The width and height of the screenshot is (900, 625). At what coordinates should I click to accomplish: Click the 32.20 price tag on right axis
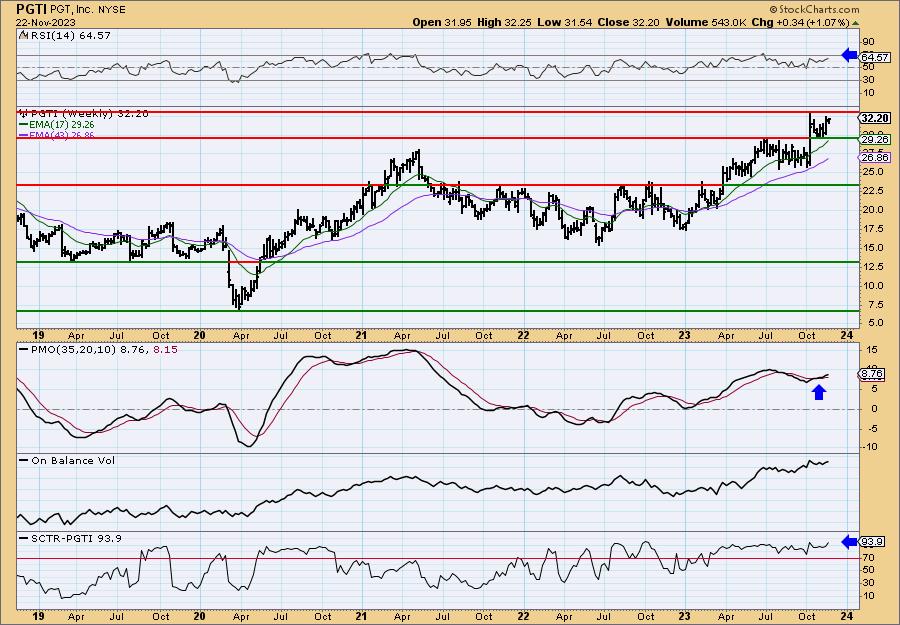pos(875,118)
